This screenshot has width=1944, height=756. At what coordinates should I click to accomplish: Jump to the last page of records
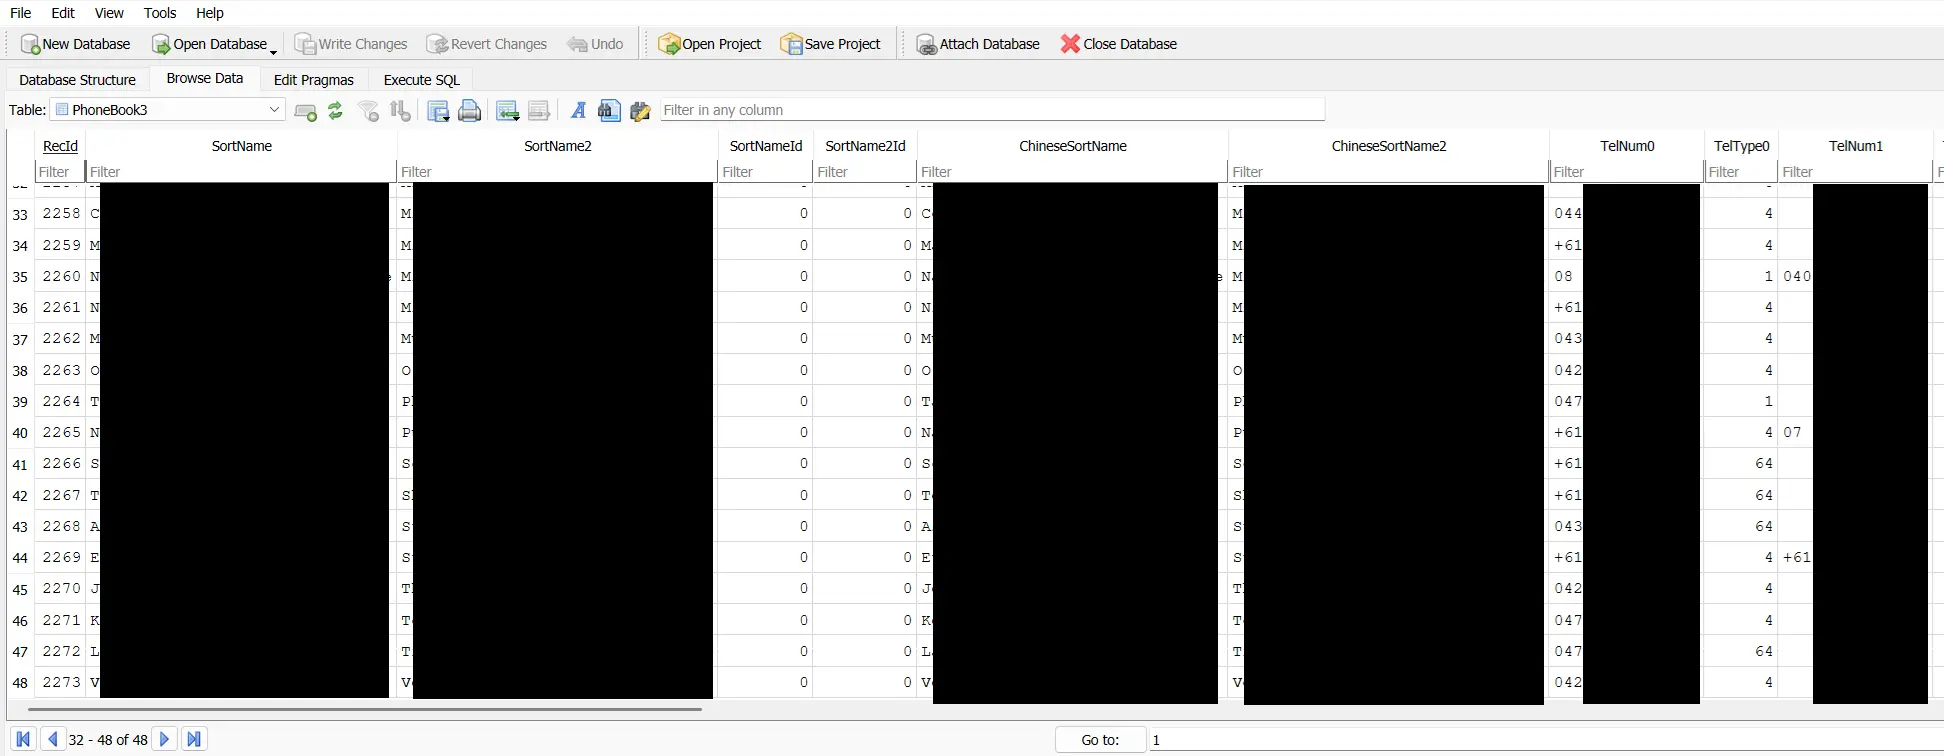194,739
